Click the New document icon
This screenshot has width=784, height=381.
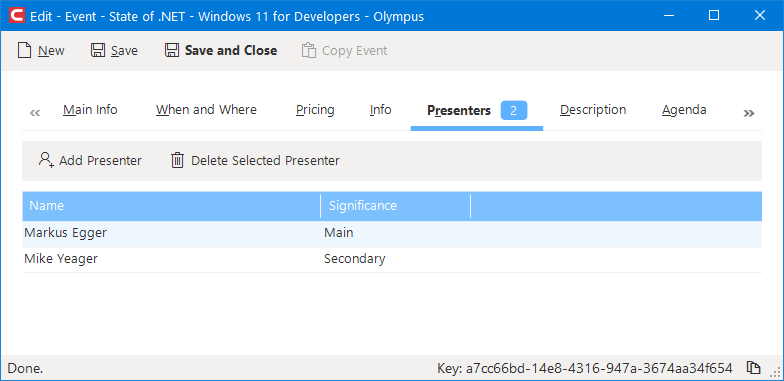click(x=24, y=50)
